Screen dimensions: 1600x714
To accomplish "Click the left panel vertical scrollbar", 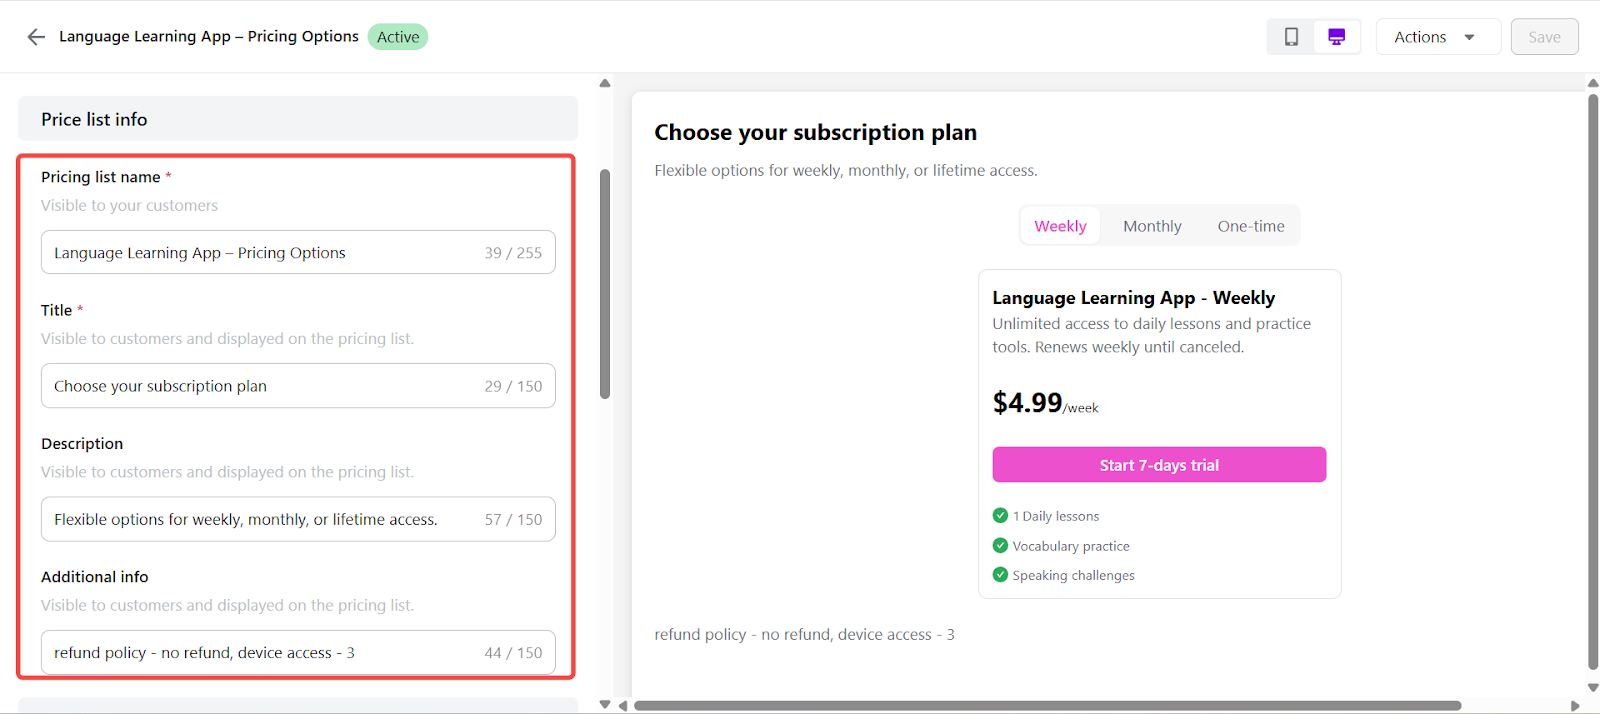I will click(605, 285).
